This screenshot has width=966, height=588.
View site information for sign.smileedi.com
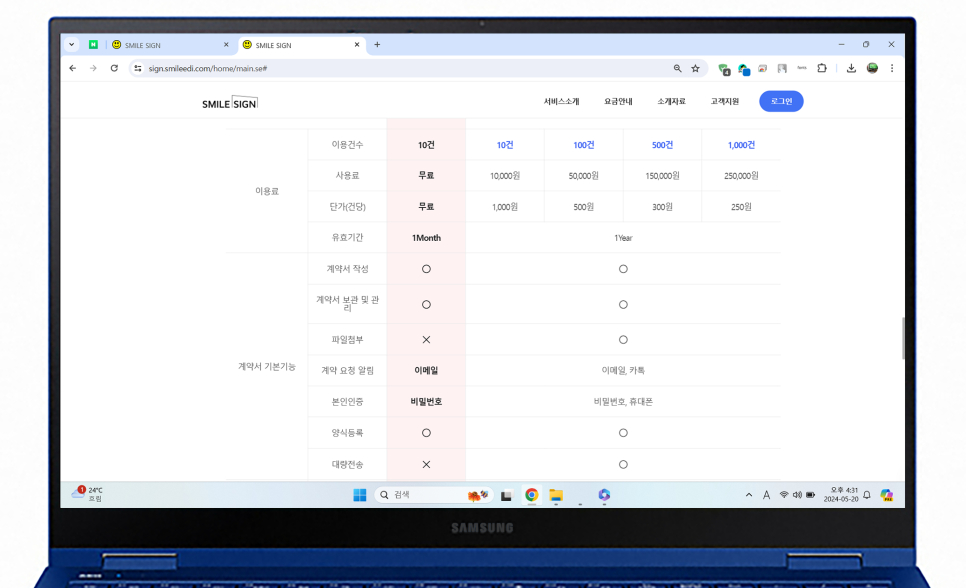(x=138, y=68)
